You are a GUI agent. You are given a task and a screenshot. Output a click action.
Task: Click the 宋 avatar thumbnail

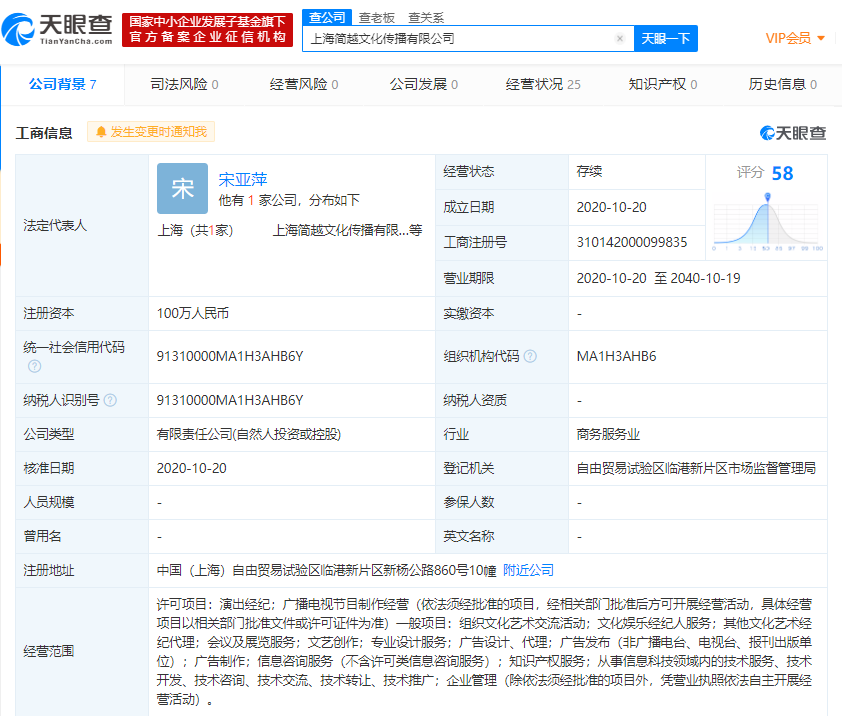pos(183,189)
